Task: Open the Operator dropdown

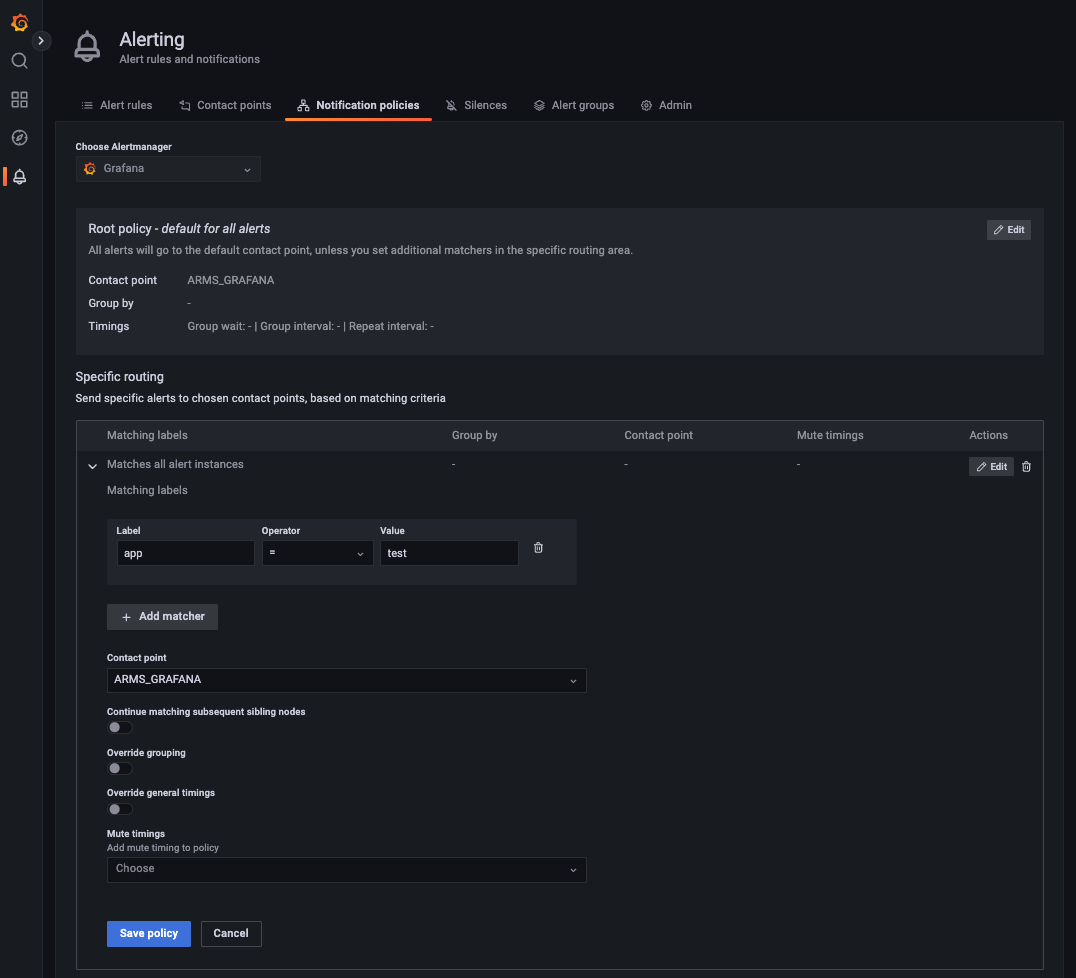Action: (x=317, y=553)
